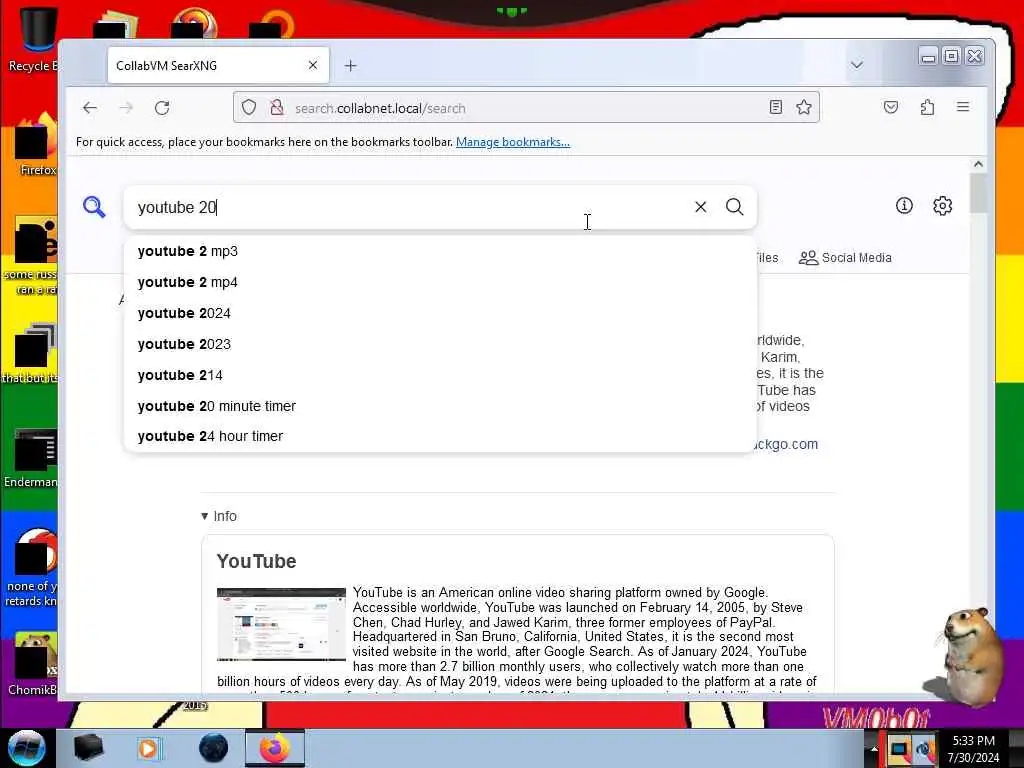Screen dimensions: 1024x768
Task: Open SearXNG about info icon
Action: coord(904,206)
